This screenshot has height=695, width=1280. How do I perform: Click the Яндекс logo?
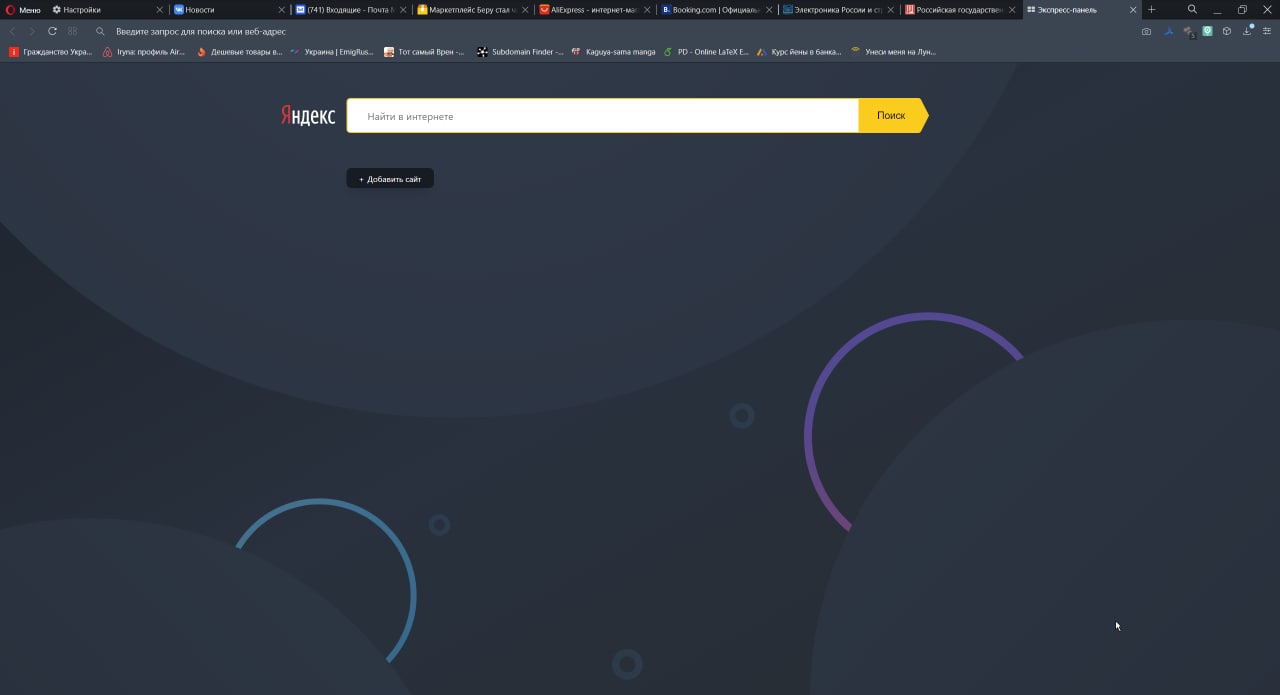click(x=308, y=116)
